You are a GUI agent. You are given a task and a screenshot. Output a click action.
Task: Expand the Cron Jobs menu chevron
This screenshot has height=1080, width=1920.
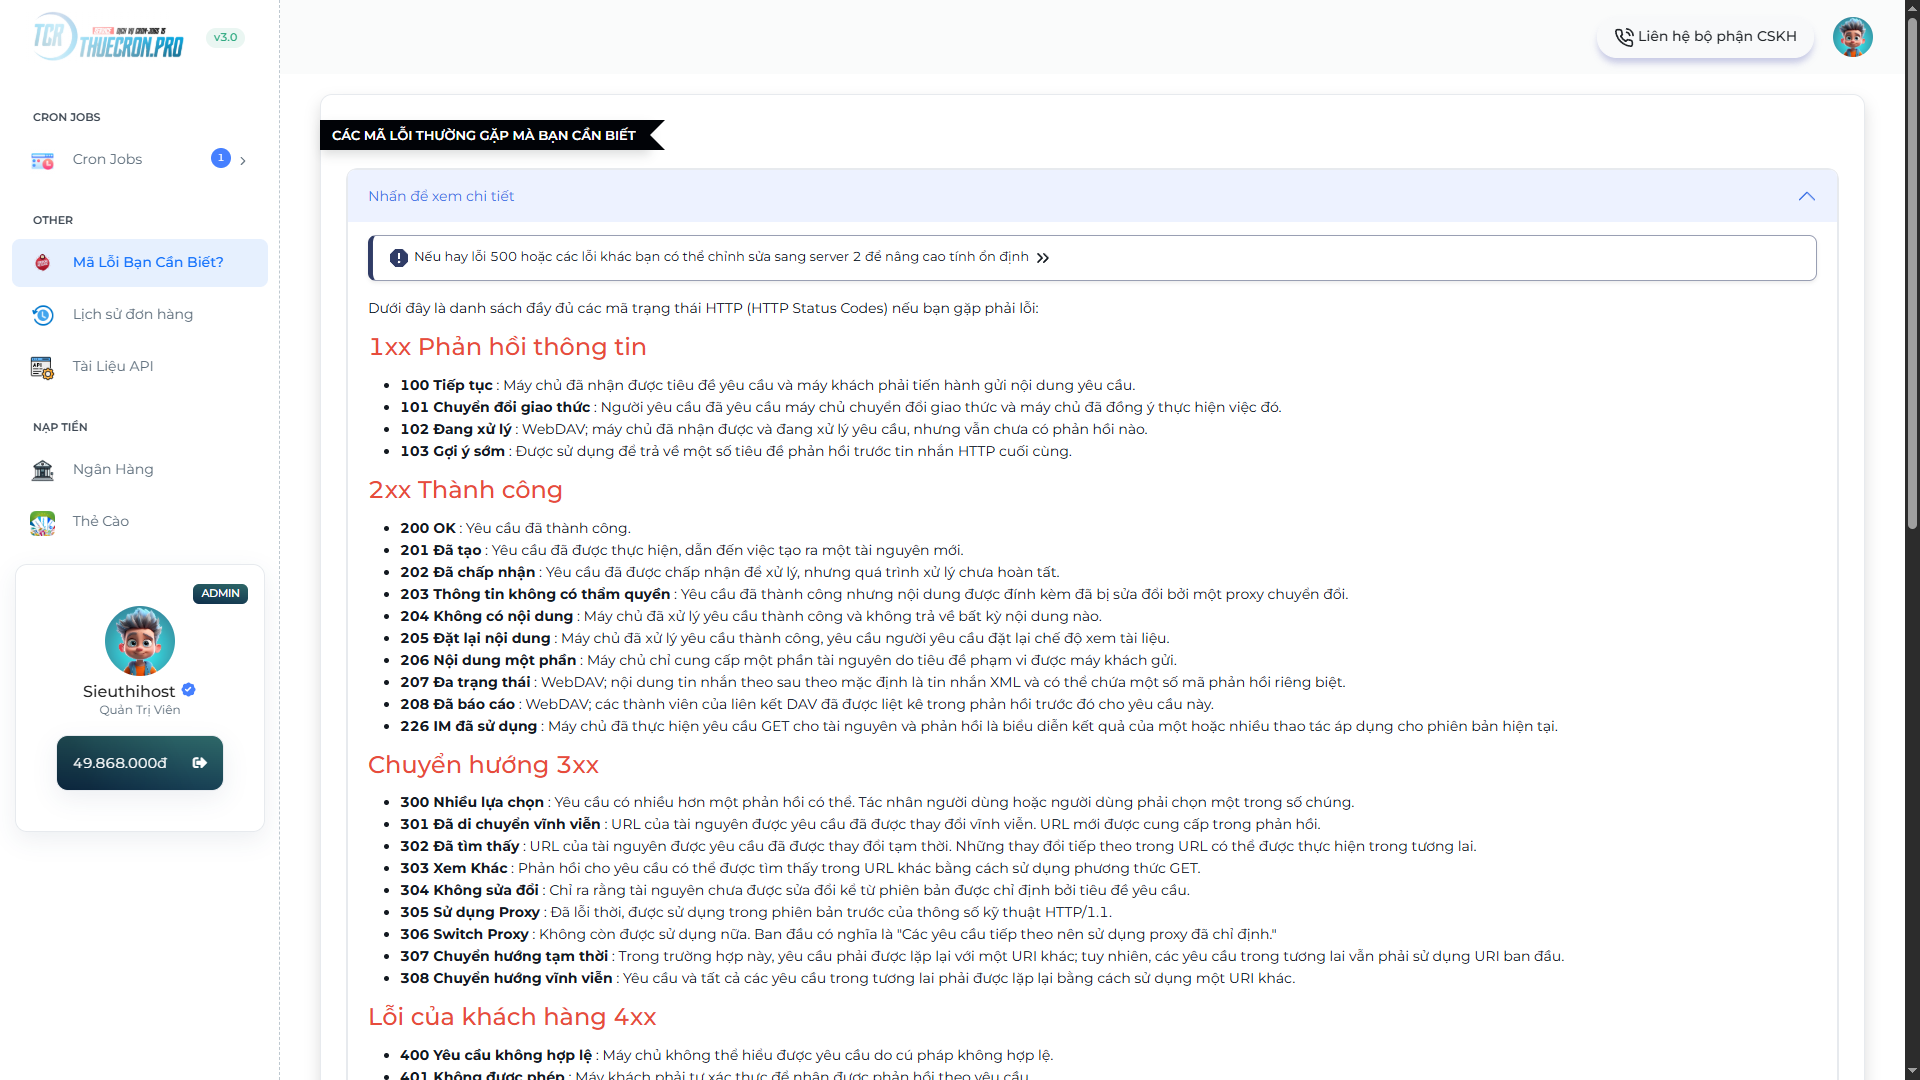(x=243, y=161)
